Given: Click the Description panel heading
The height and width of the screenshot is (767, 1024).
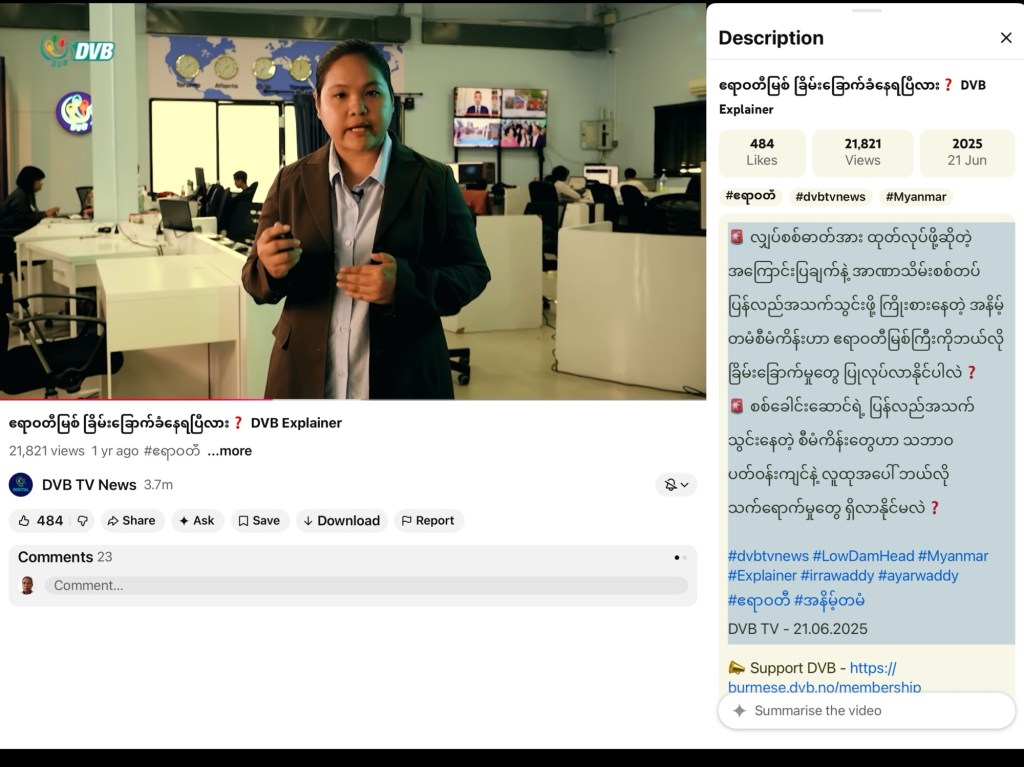Looking at the screenshot, I should pyautogui.click(x=771, y=38).
